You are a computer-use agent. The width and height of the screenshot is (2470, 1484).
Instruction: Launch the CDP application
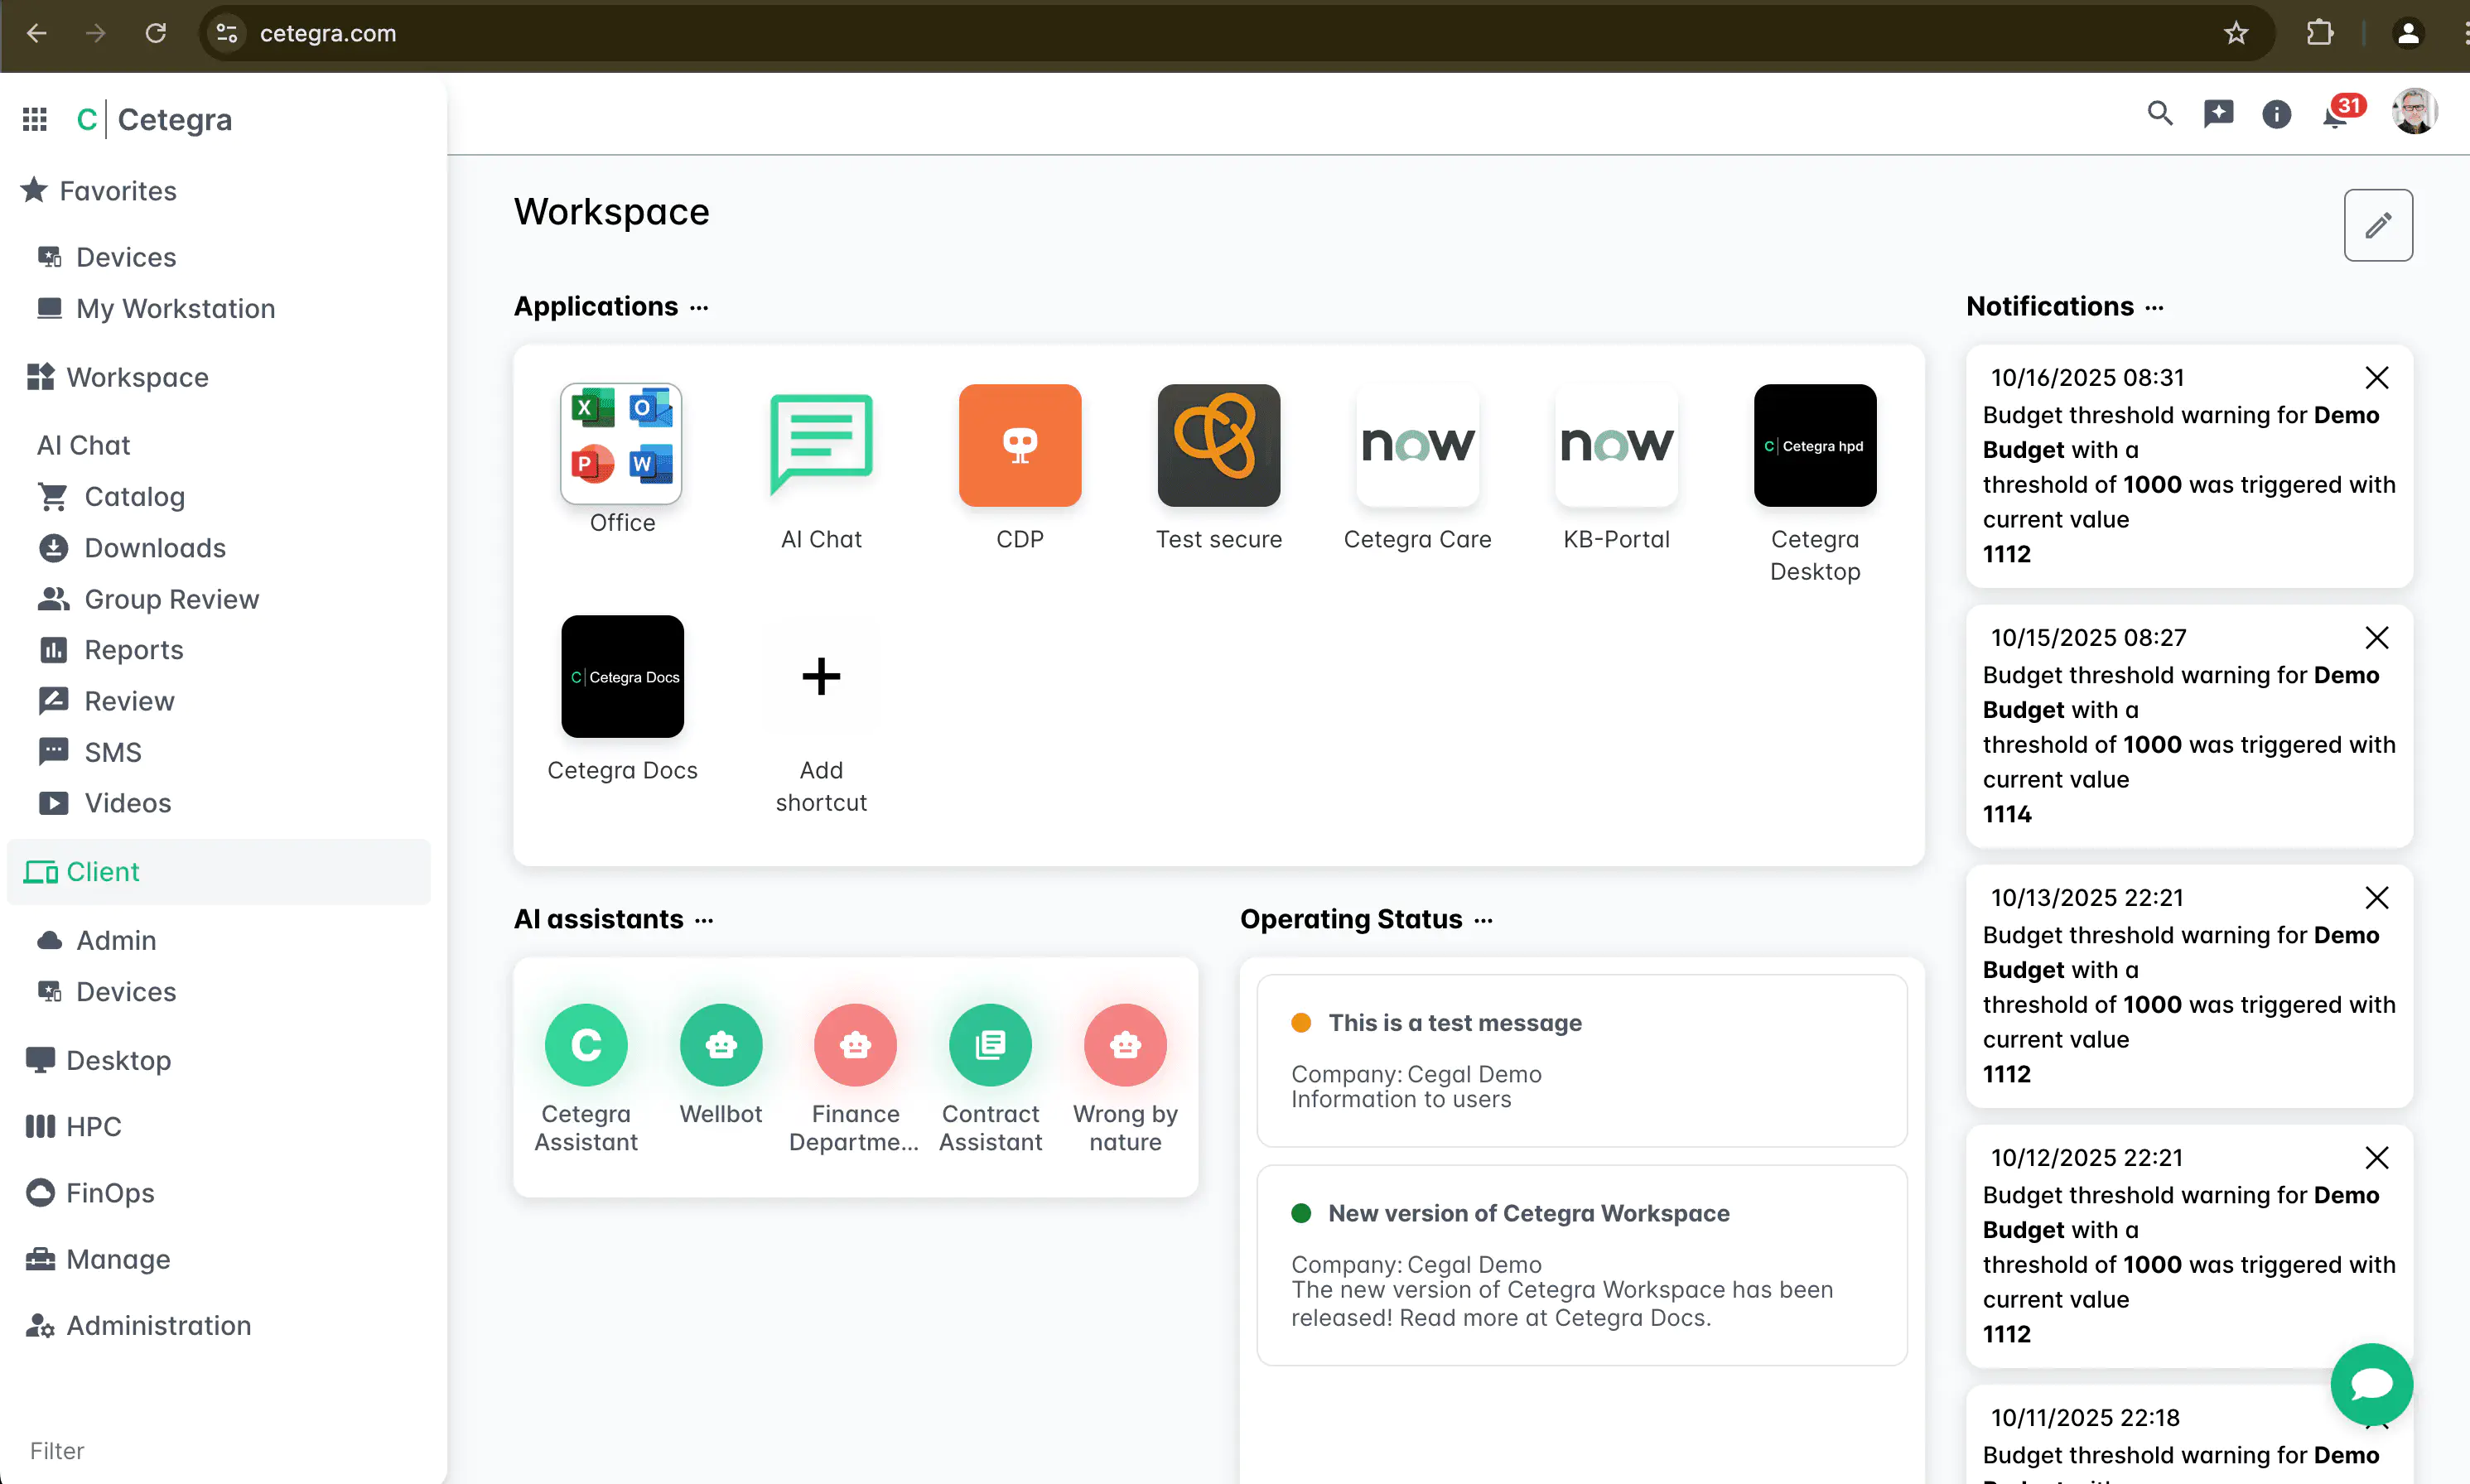point(1019,445)
